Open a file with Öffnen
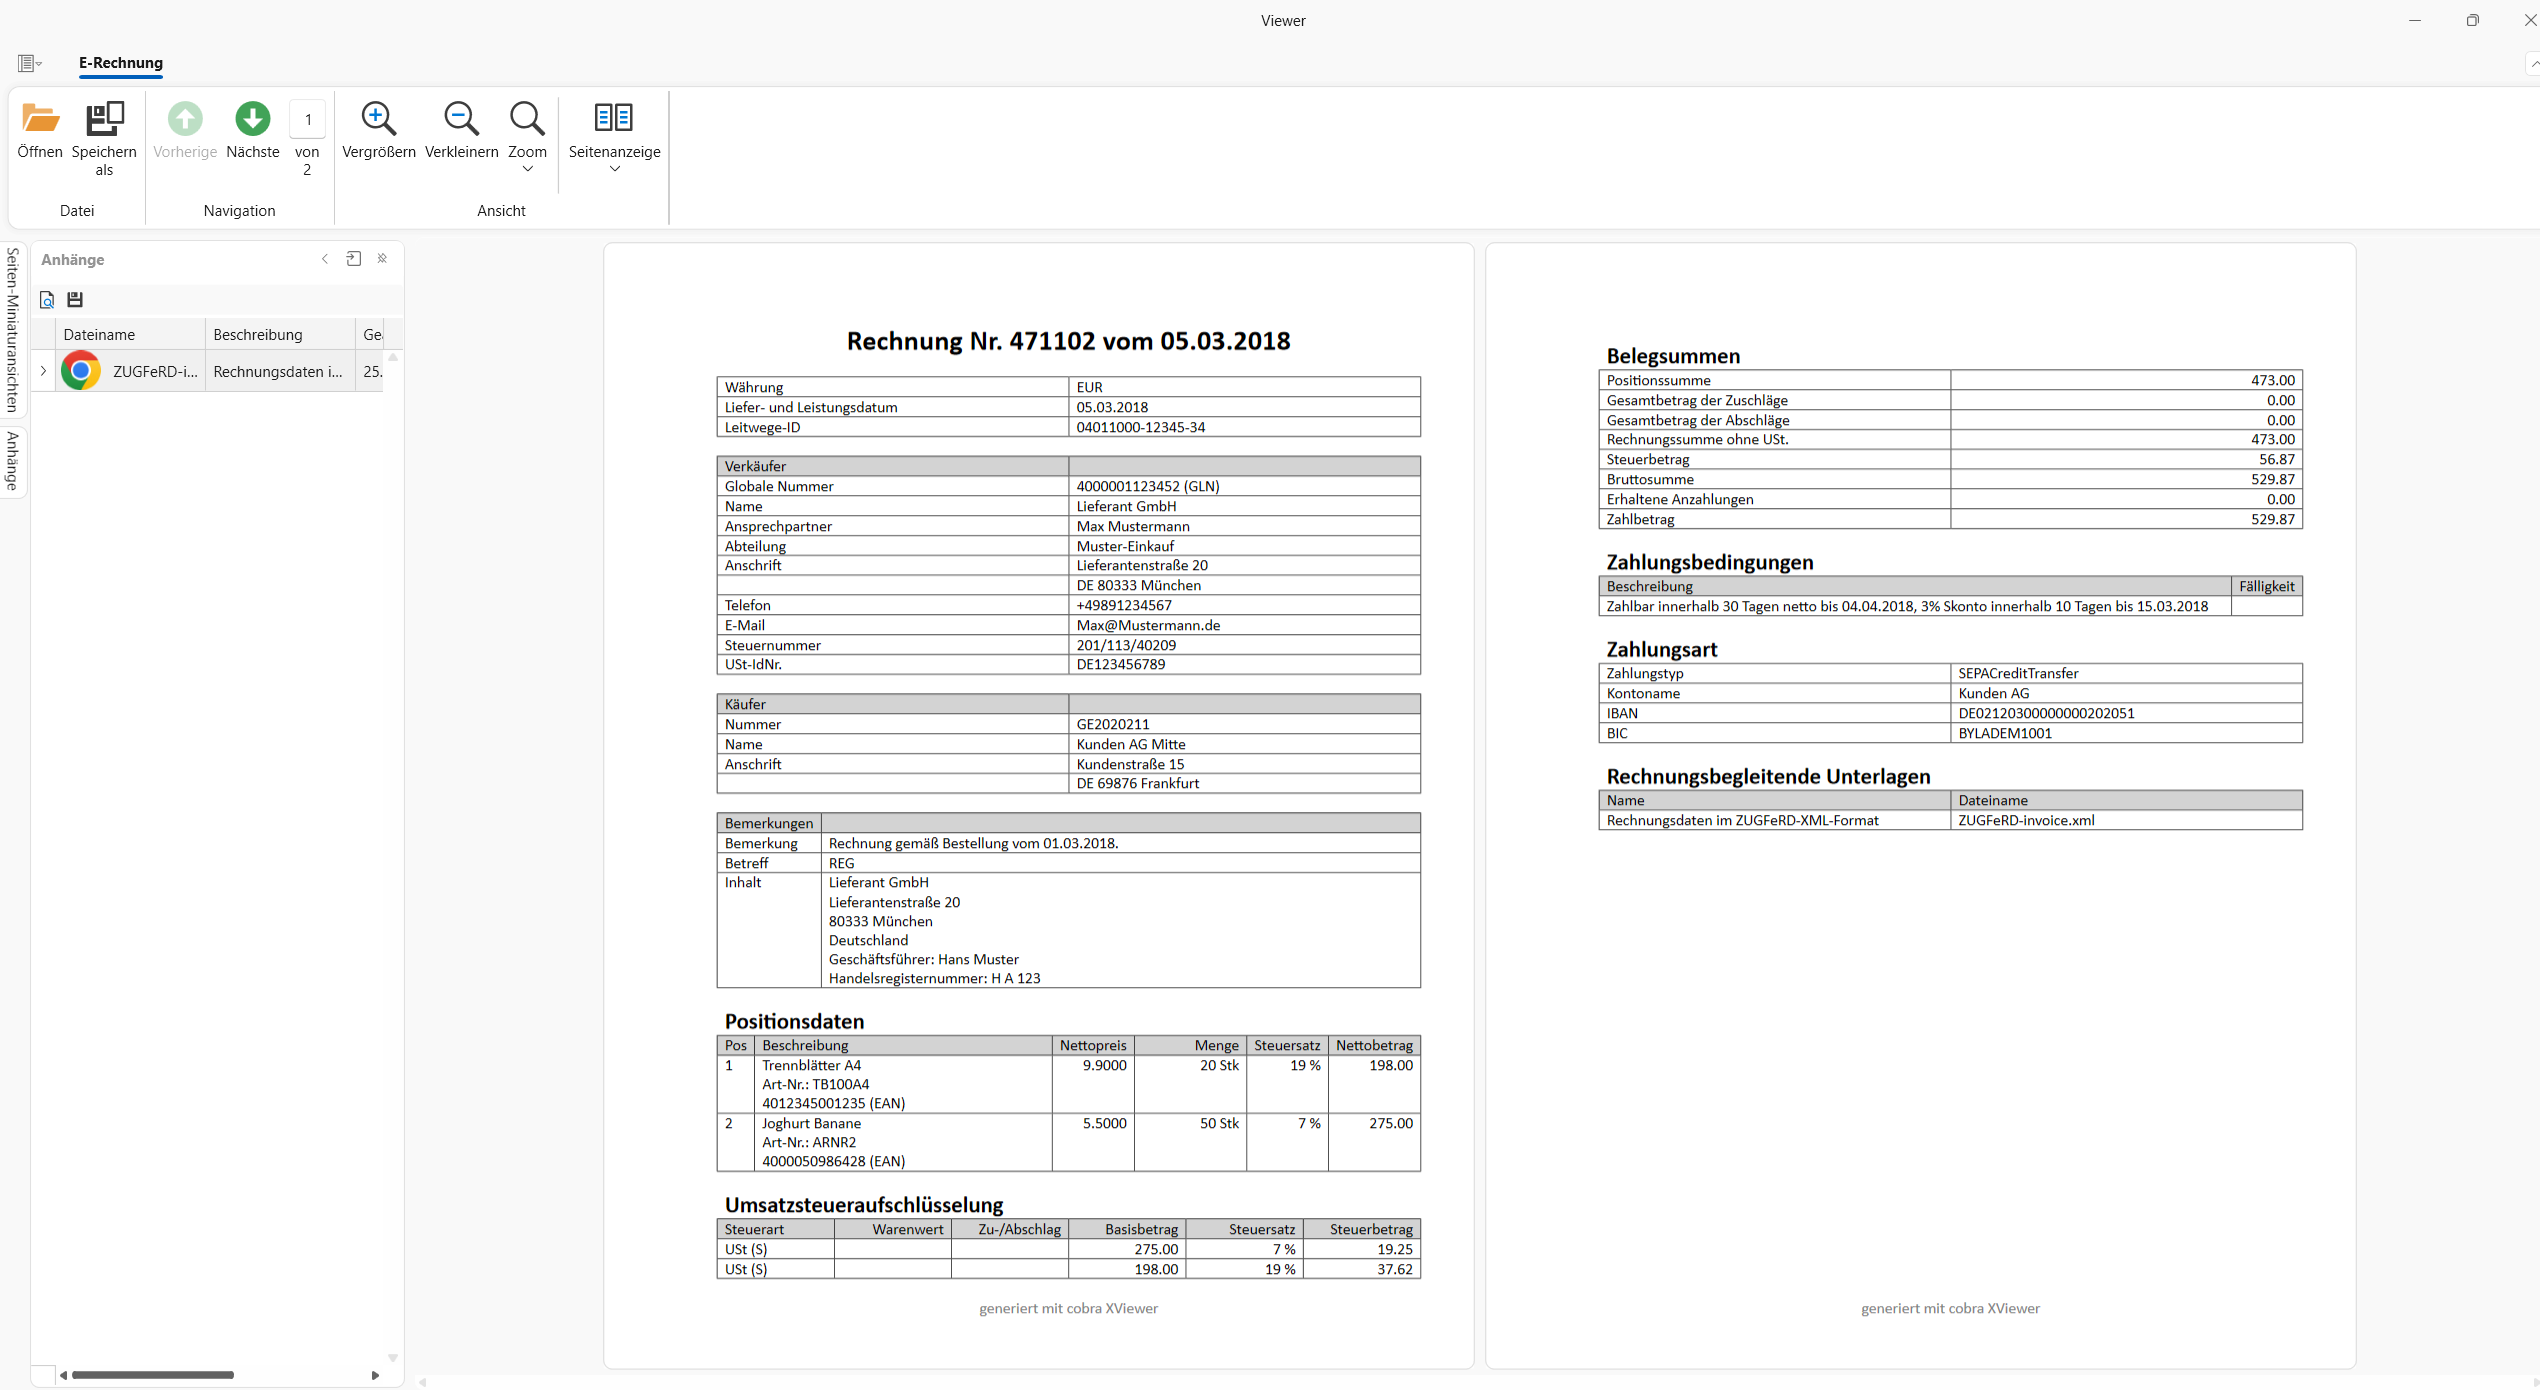This screenshot has width=2540, height=1390. pyautogui.click(x=40, y=131)
